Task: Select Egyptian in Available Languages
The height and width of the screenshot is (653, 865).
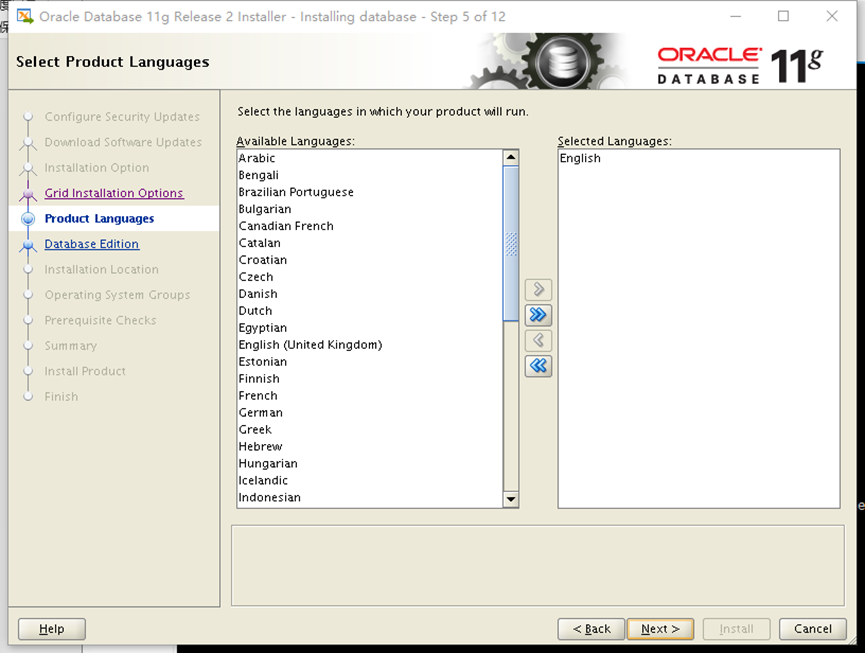Action: tap(370, 328)
